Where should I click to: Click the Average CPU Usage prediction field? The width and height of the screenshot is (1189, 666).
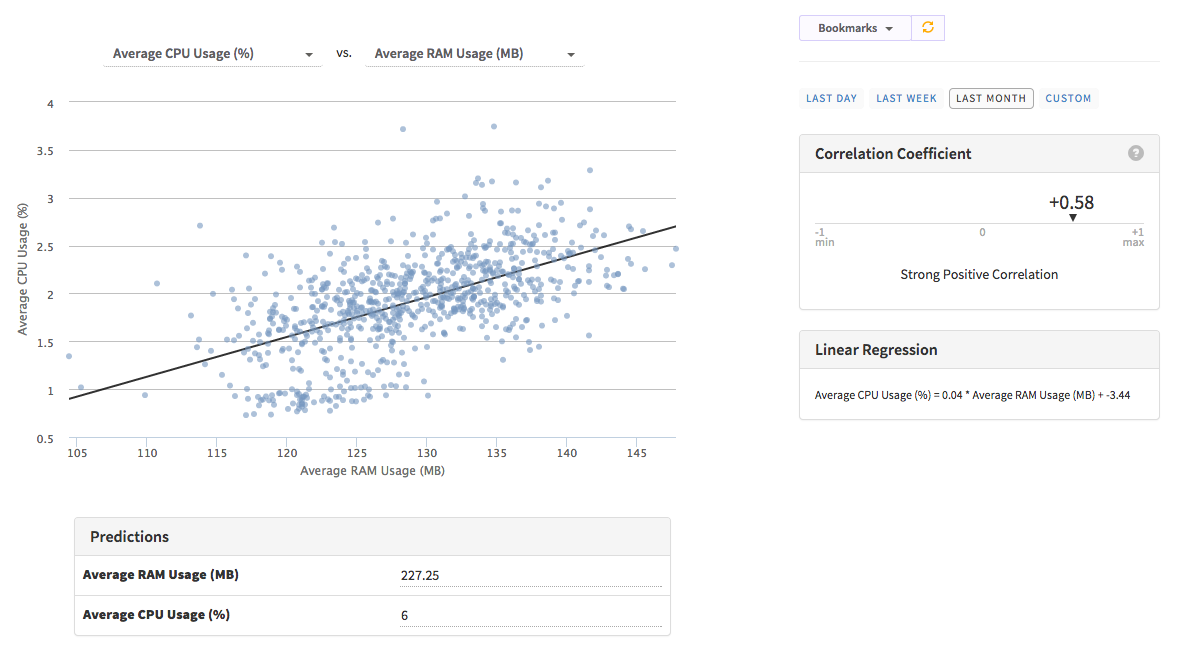[530, 615]
